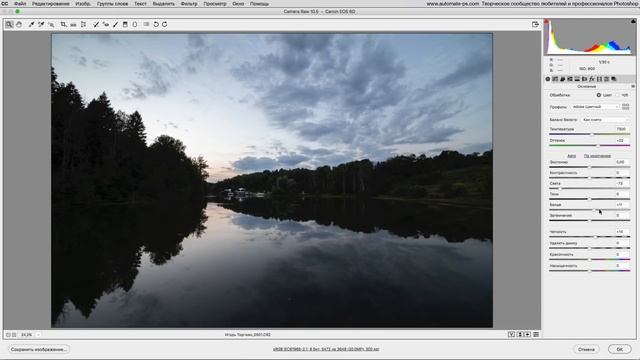
Task: Toggle shadow clipping warning in histogram
Action: (546, 21)
